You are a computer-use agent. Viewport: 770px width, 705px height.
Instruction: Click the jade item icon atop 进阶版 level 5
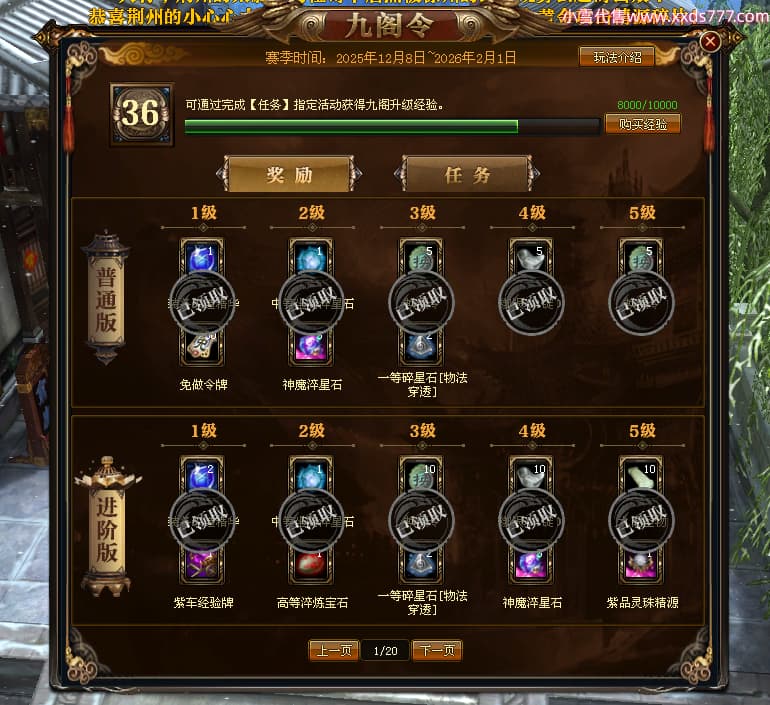pyautogui.click(x=641, y=476)
